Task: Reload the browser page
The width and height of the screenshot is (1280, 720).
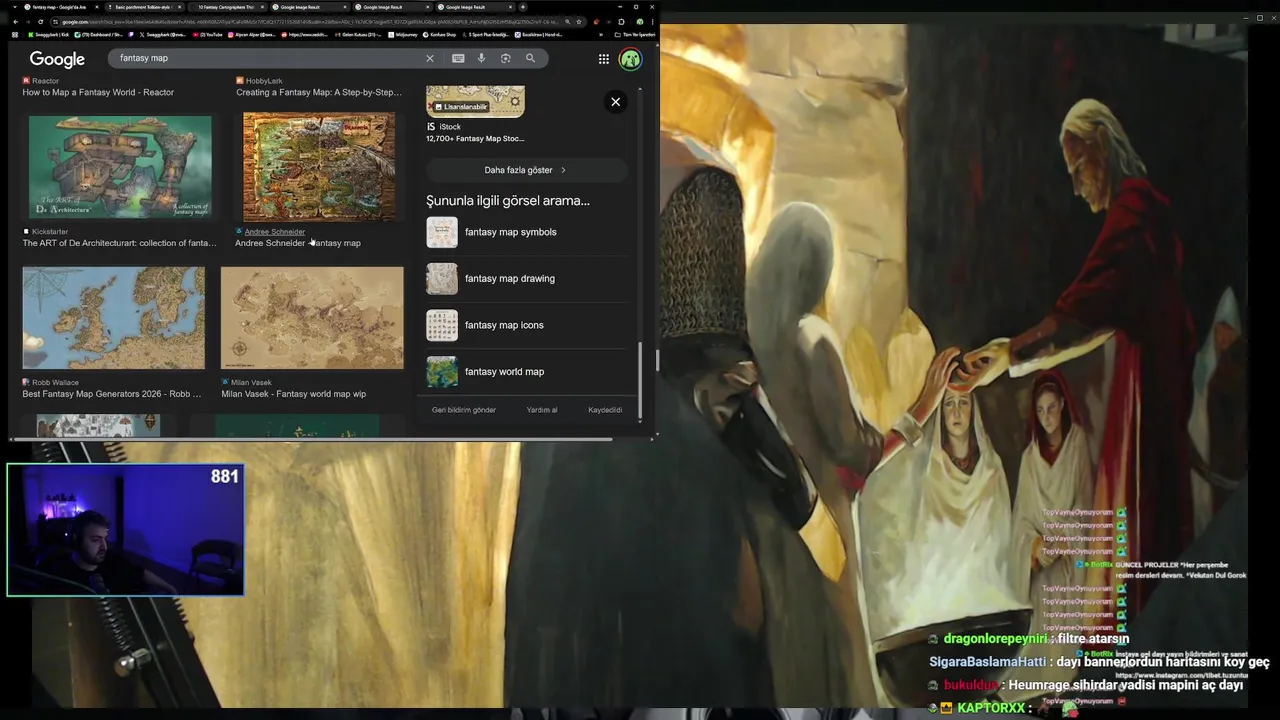Action: (x=42, y=21)
